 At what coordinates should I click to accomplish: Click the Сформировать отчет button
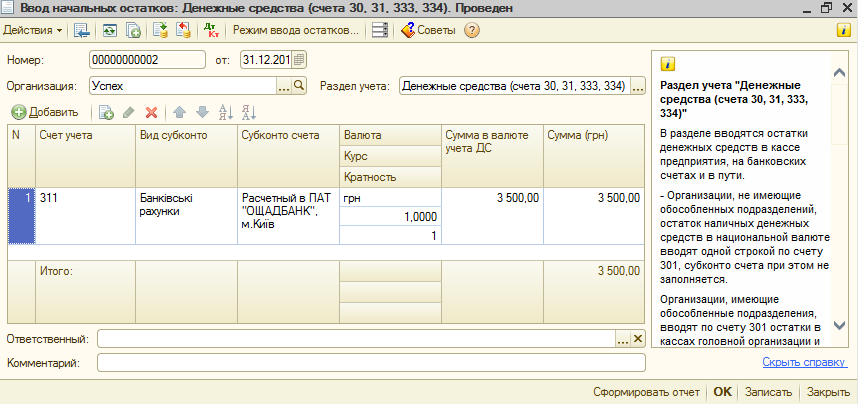click(647, 392)
